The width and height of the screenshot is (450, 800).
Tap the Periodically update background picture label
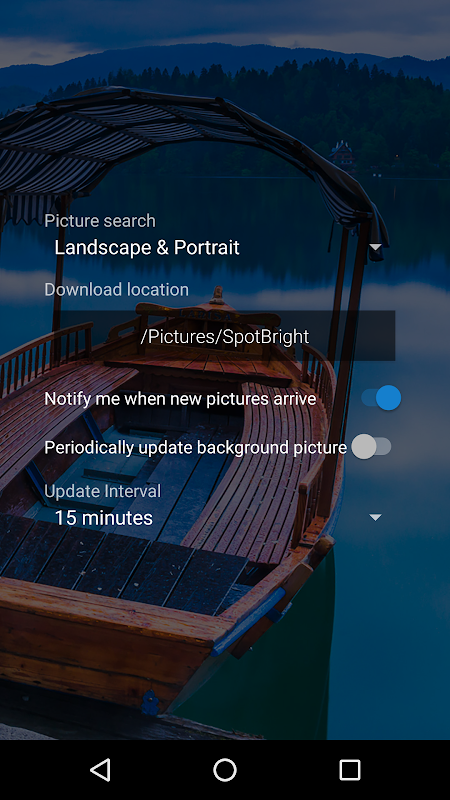point(195,447)
